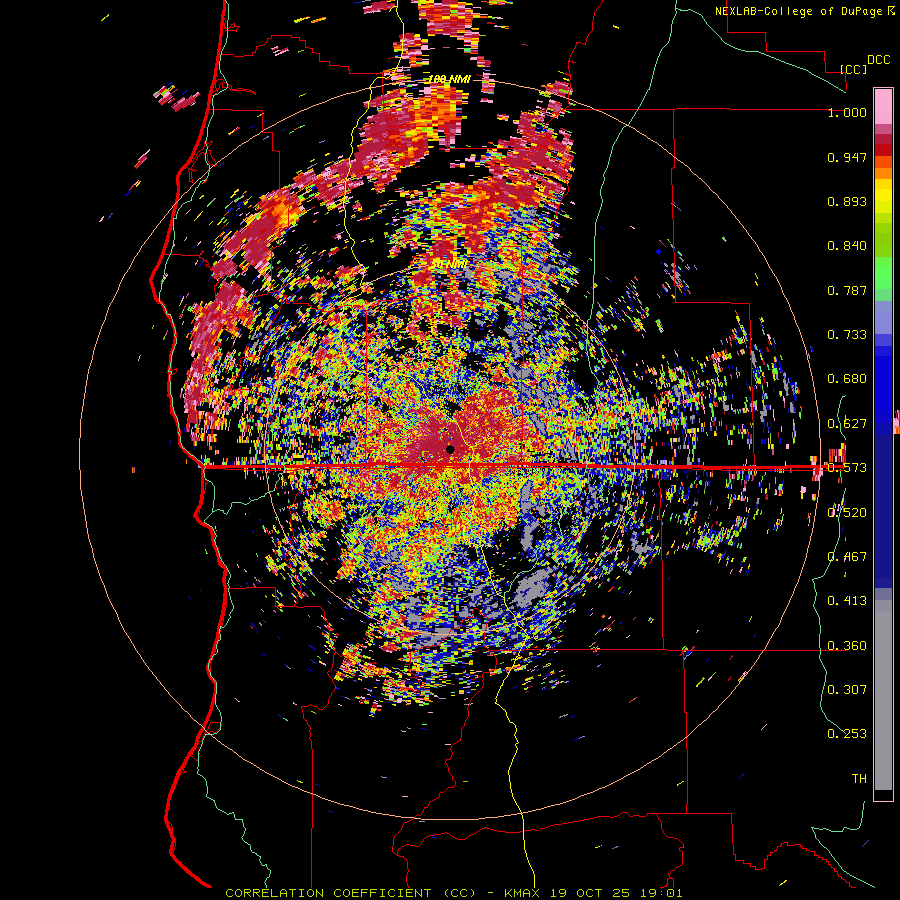Viewport: 900px width, 900px height.
Task: Click the 0.307 color scale value
Action: (847, 689)
